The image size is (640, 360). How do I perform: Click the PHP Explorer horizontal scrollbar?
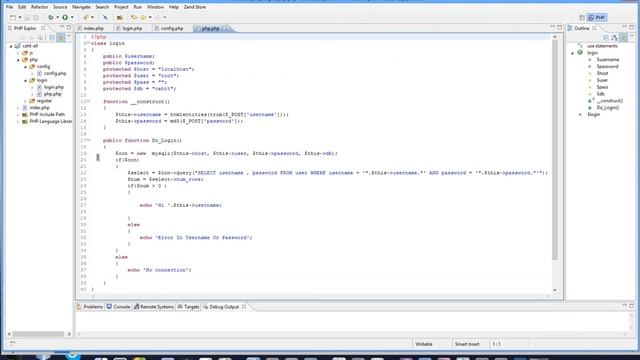[x=39, y=334]
